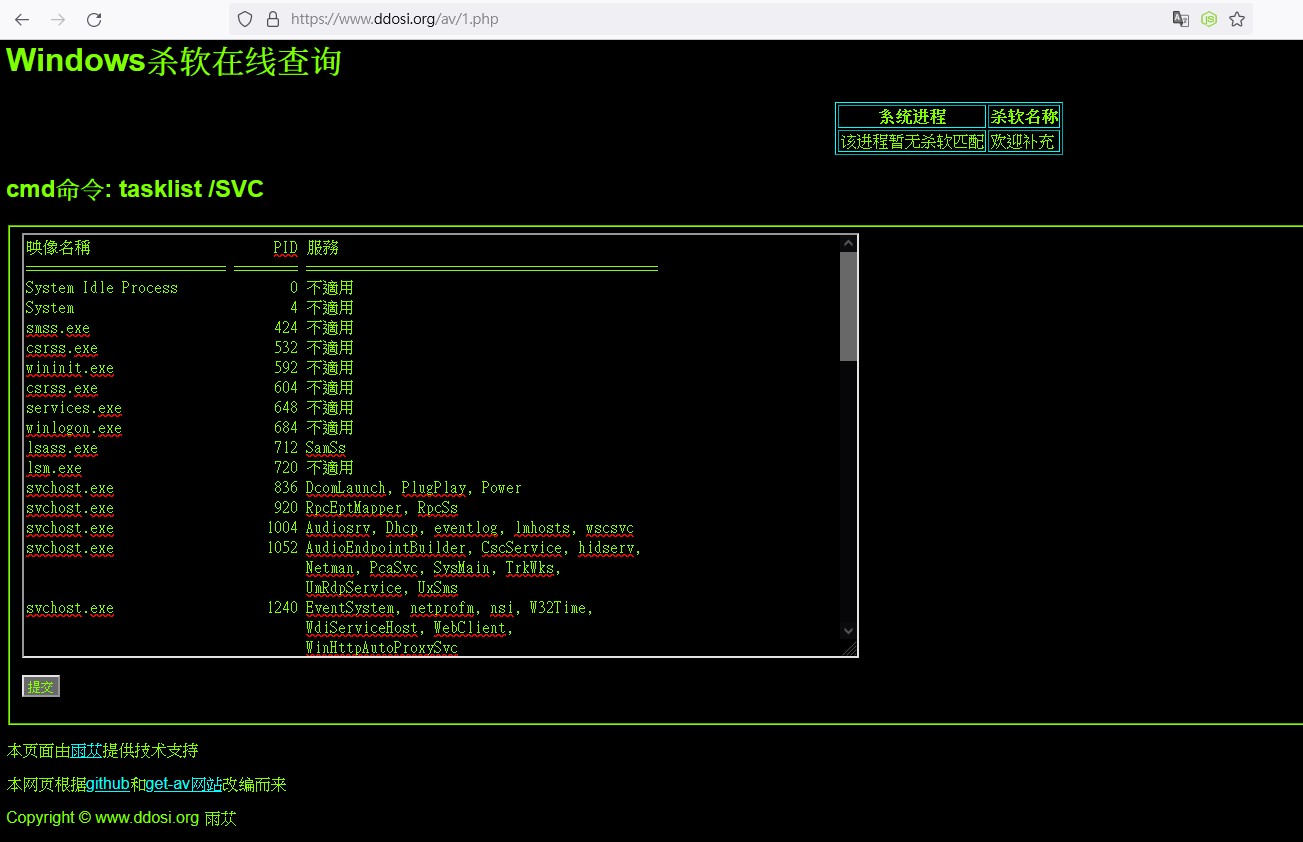Click PID 1052 in the process list
Viewport: 1303px width, 842px height.
pos(282,548)
